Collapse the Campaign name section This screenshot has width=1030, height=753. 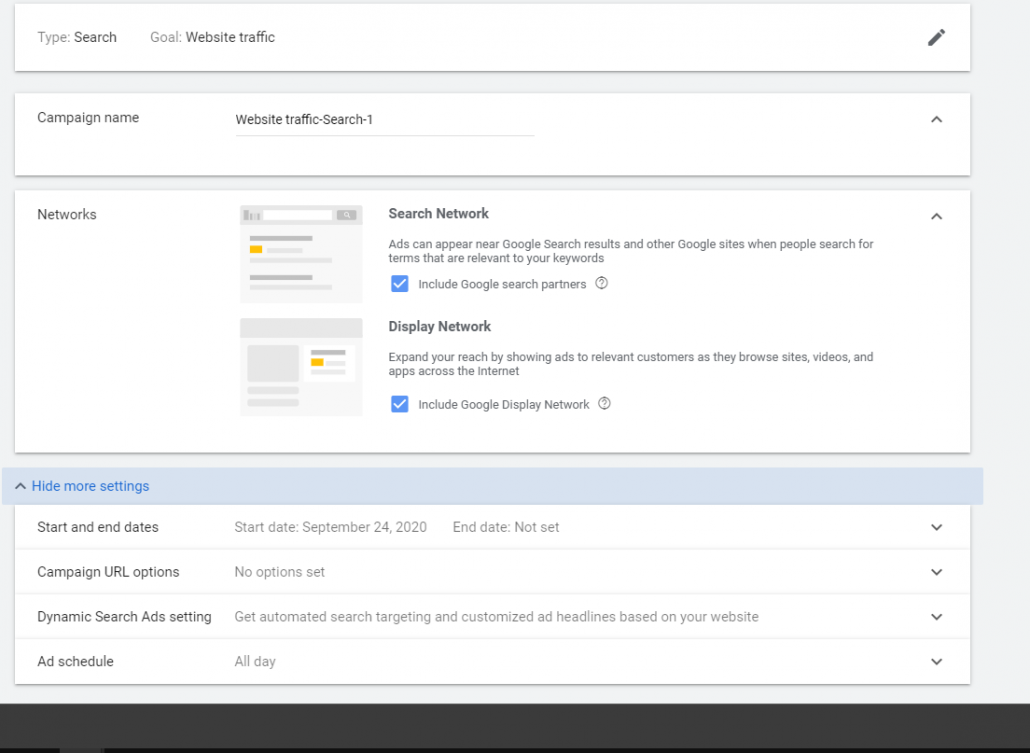[936, 119]
